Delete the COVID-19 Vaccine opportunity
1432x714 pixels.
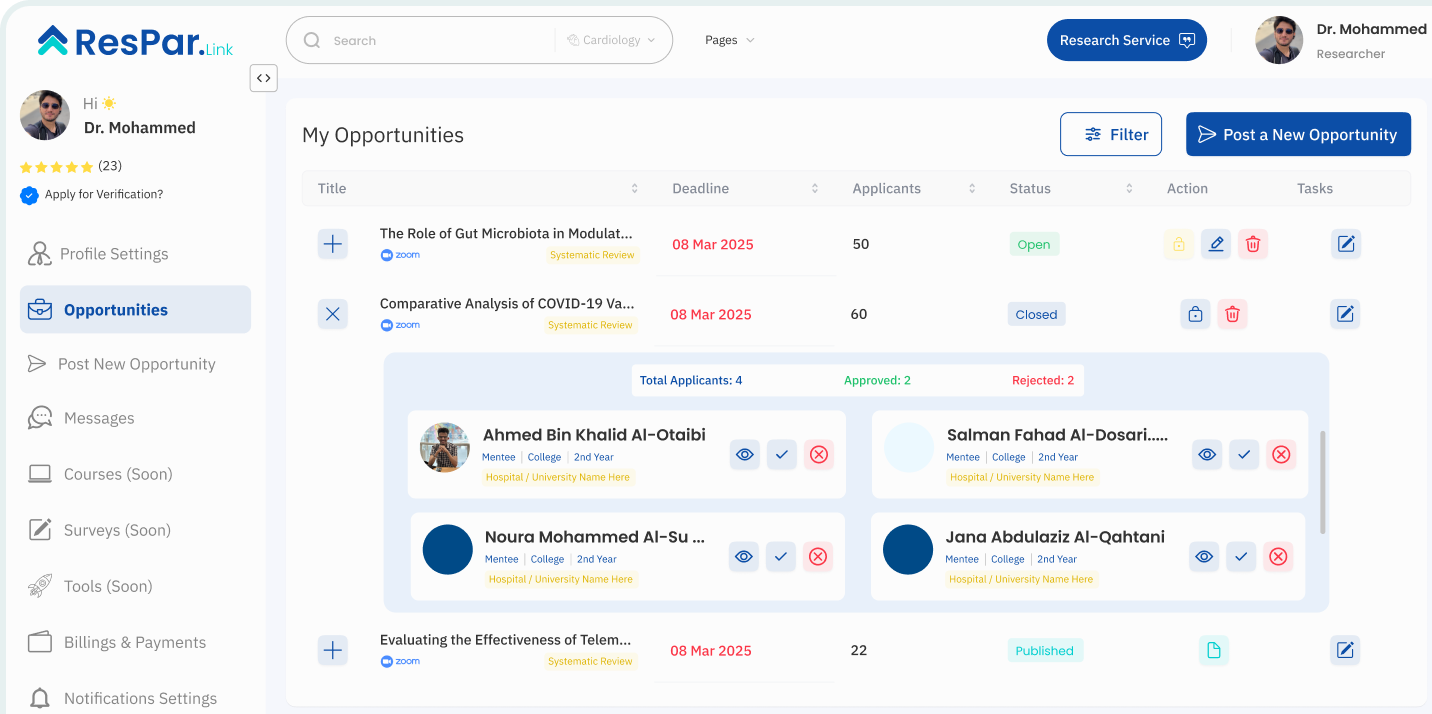coord(1232,314)
